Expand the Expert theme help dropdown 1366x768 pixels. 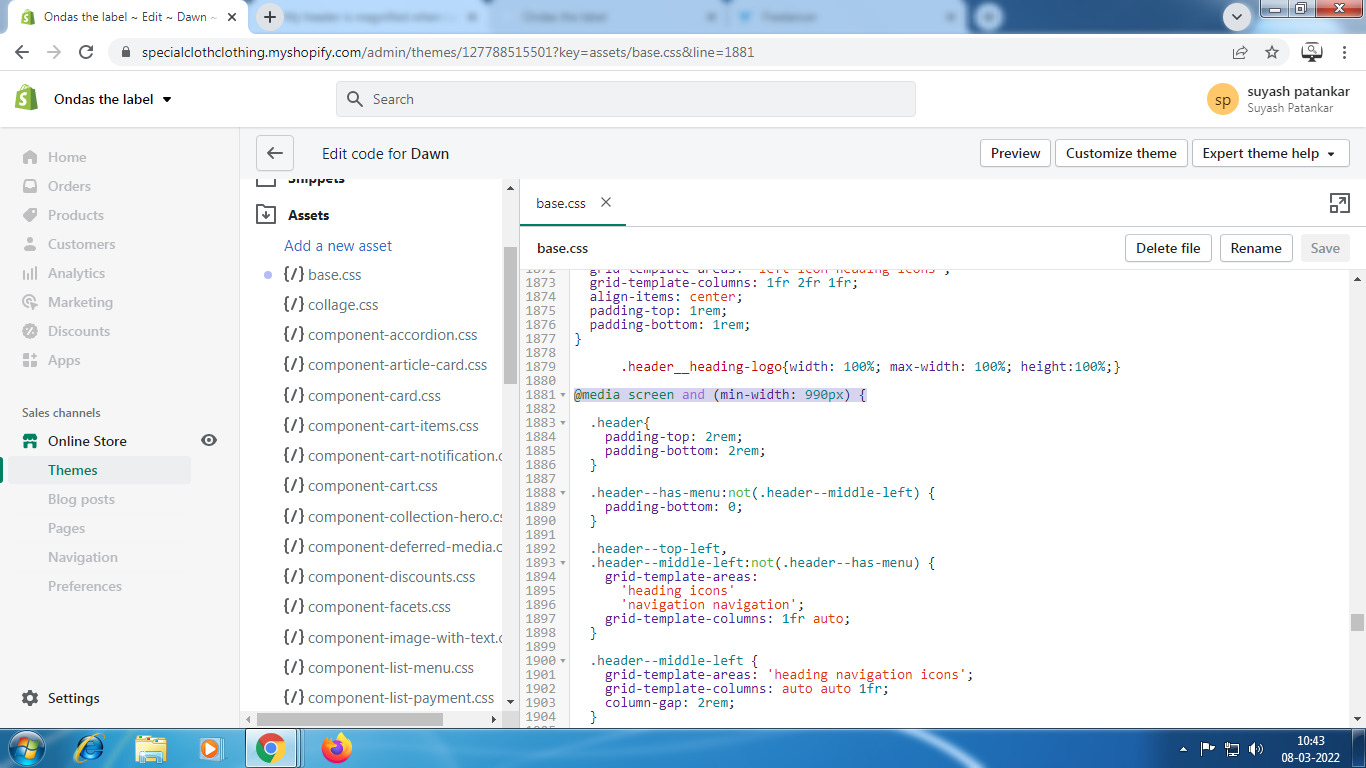pos(1270,153)
